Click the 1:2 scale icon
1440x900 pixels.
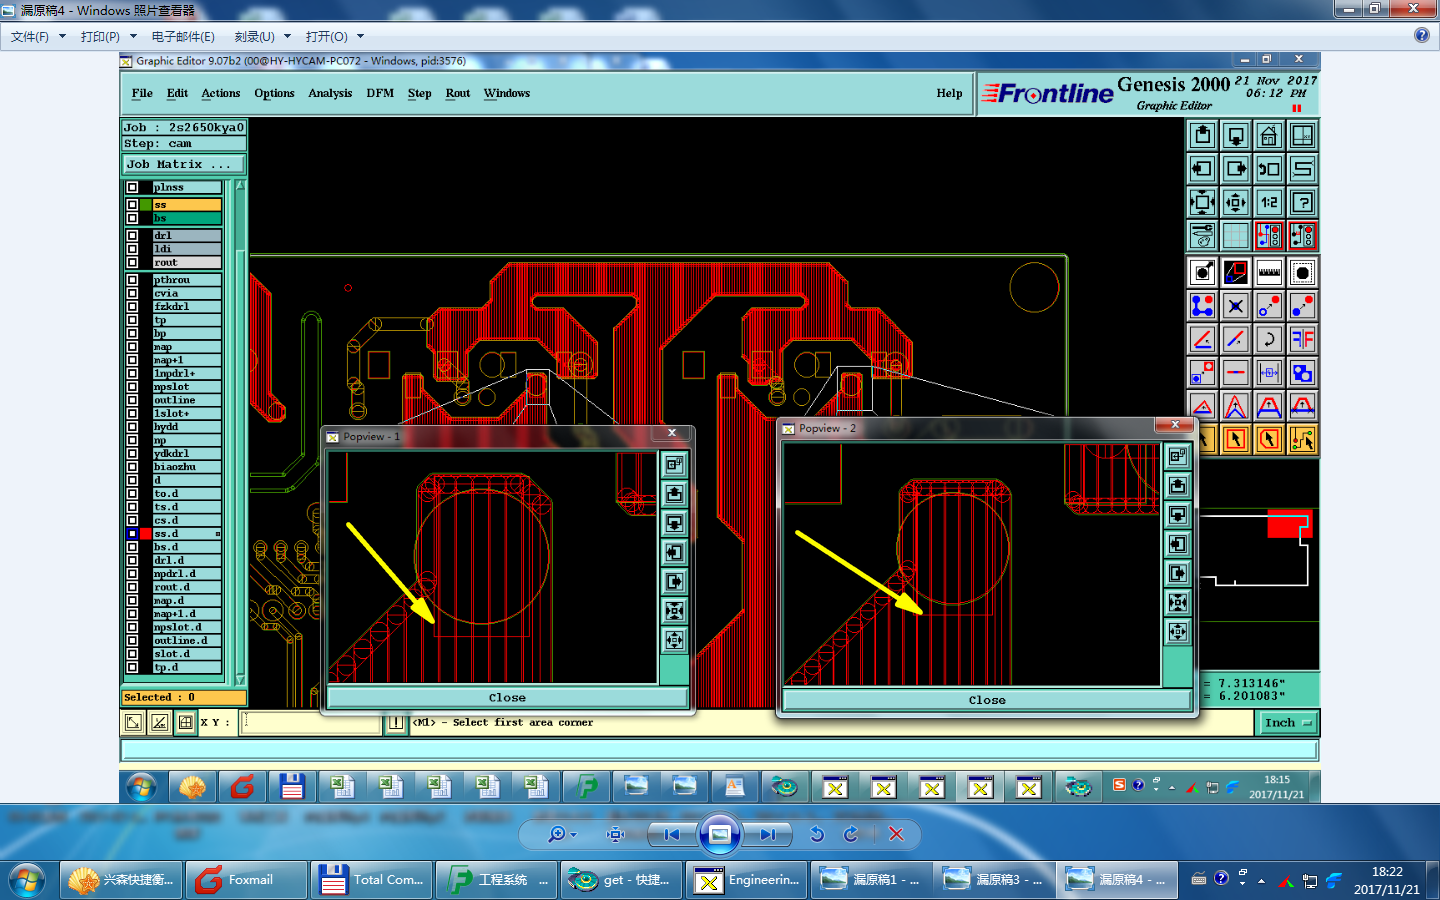click(1269, 202)
